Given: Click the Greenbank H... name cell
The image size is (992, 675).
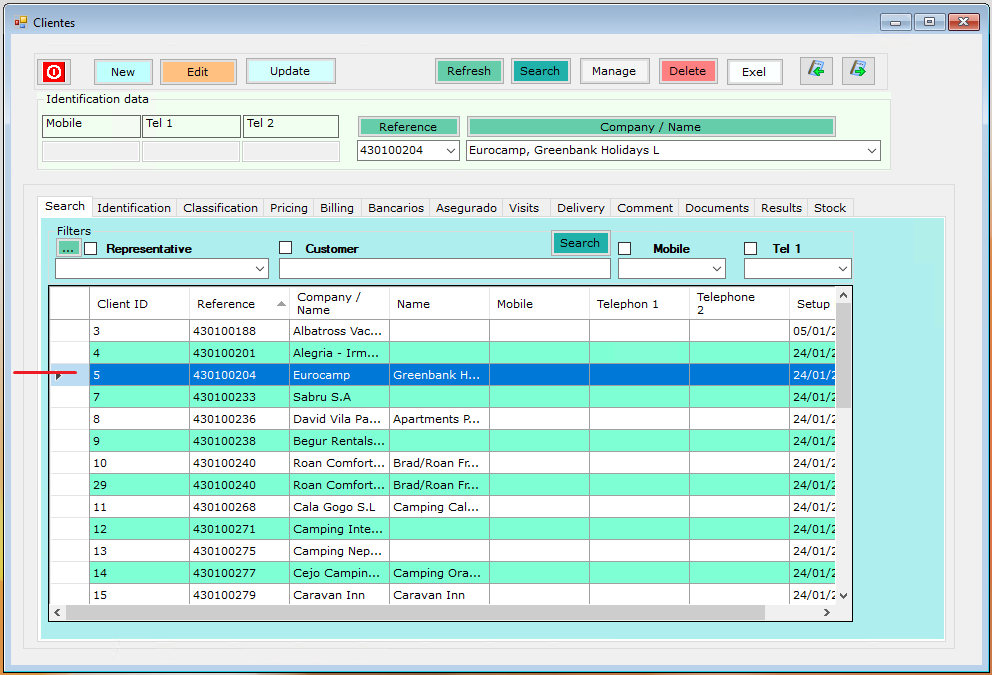Looking at the screenshot, I should pyautogui.click(x=439, y=375).
